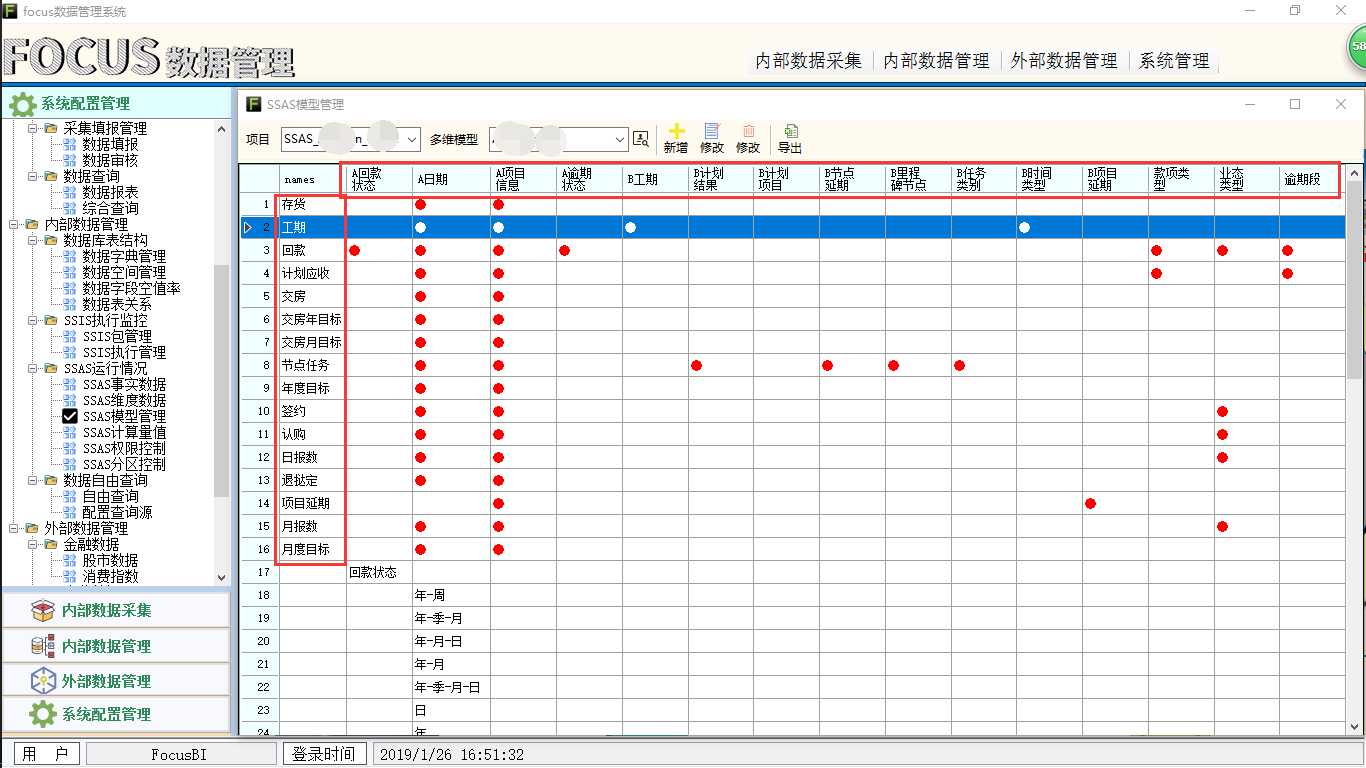Viewport: 1366px width, 768px height.
Task: Open 股市数据 tree item
Action: tap(110, 560)
